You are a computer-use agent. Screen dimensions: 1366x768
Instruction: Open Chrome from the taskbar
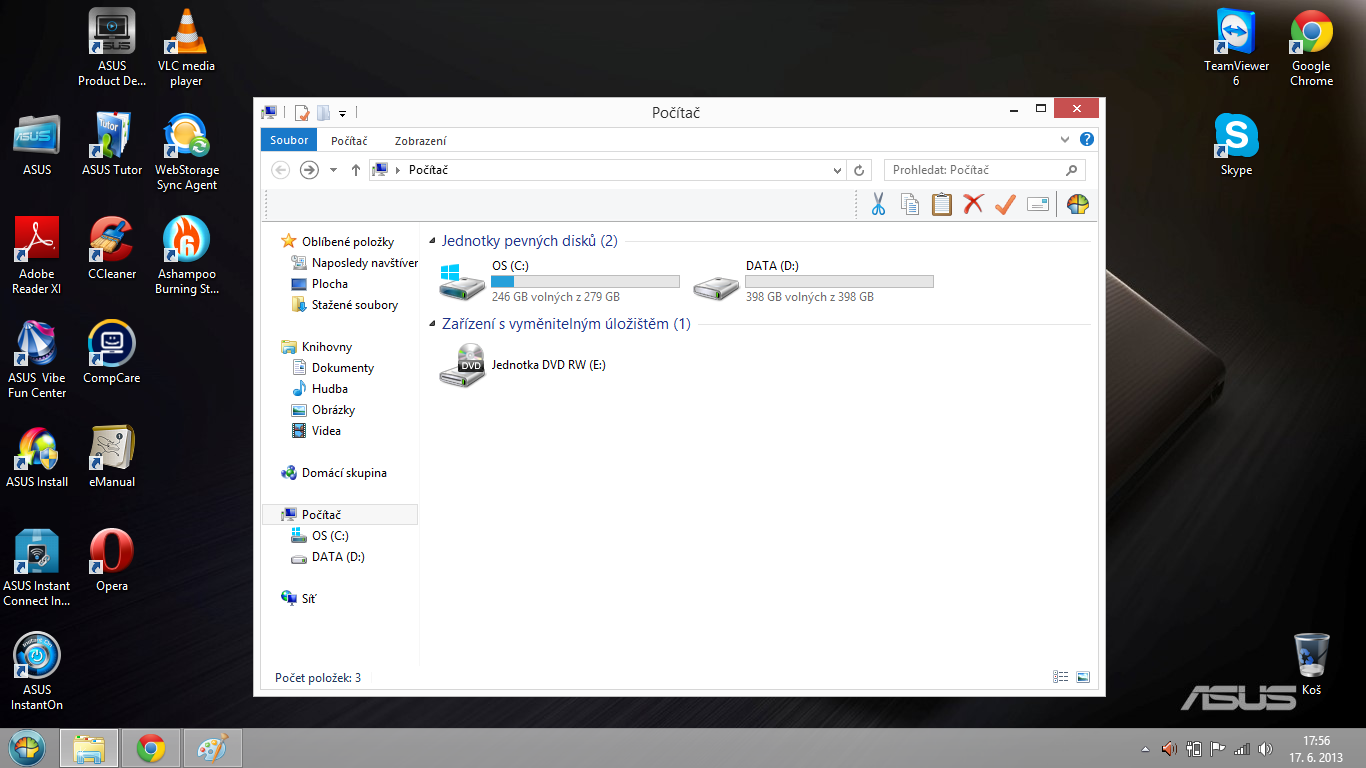click(x=151, y=748)
